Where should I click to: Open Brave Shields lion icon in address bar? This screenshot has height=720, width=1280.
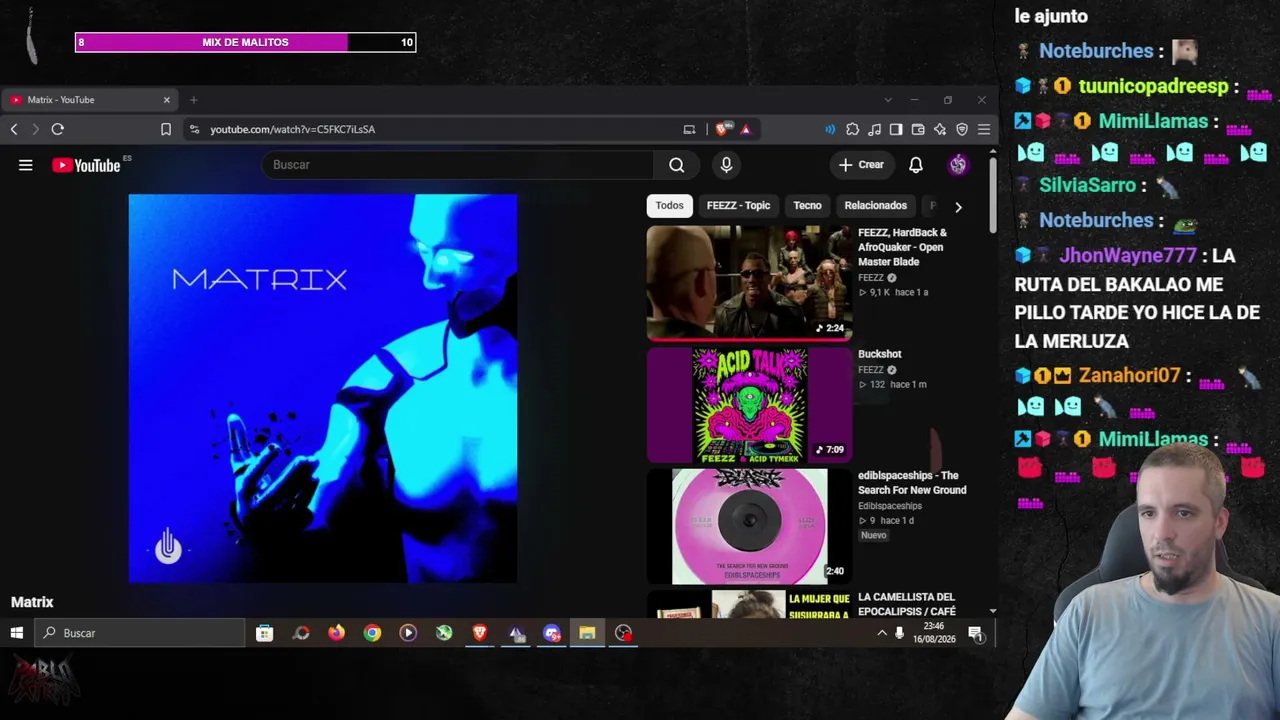tap(722, 129)
